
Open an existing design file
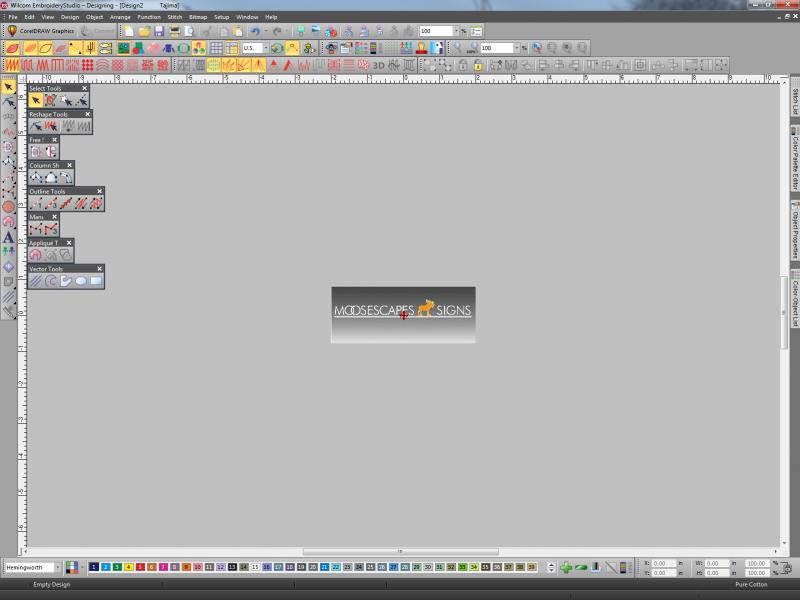pos(144,31)
